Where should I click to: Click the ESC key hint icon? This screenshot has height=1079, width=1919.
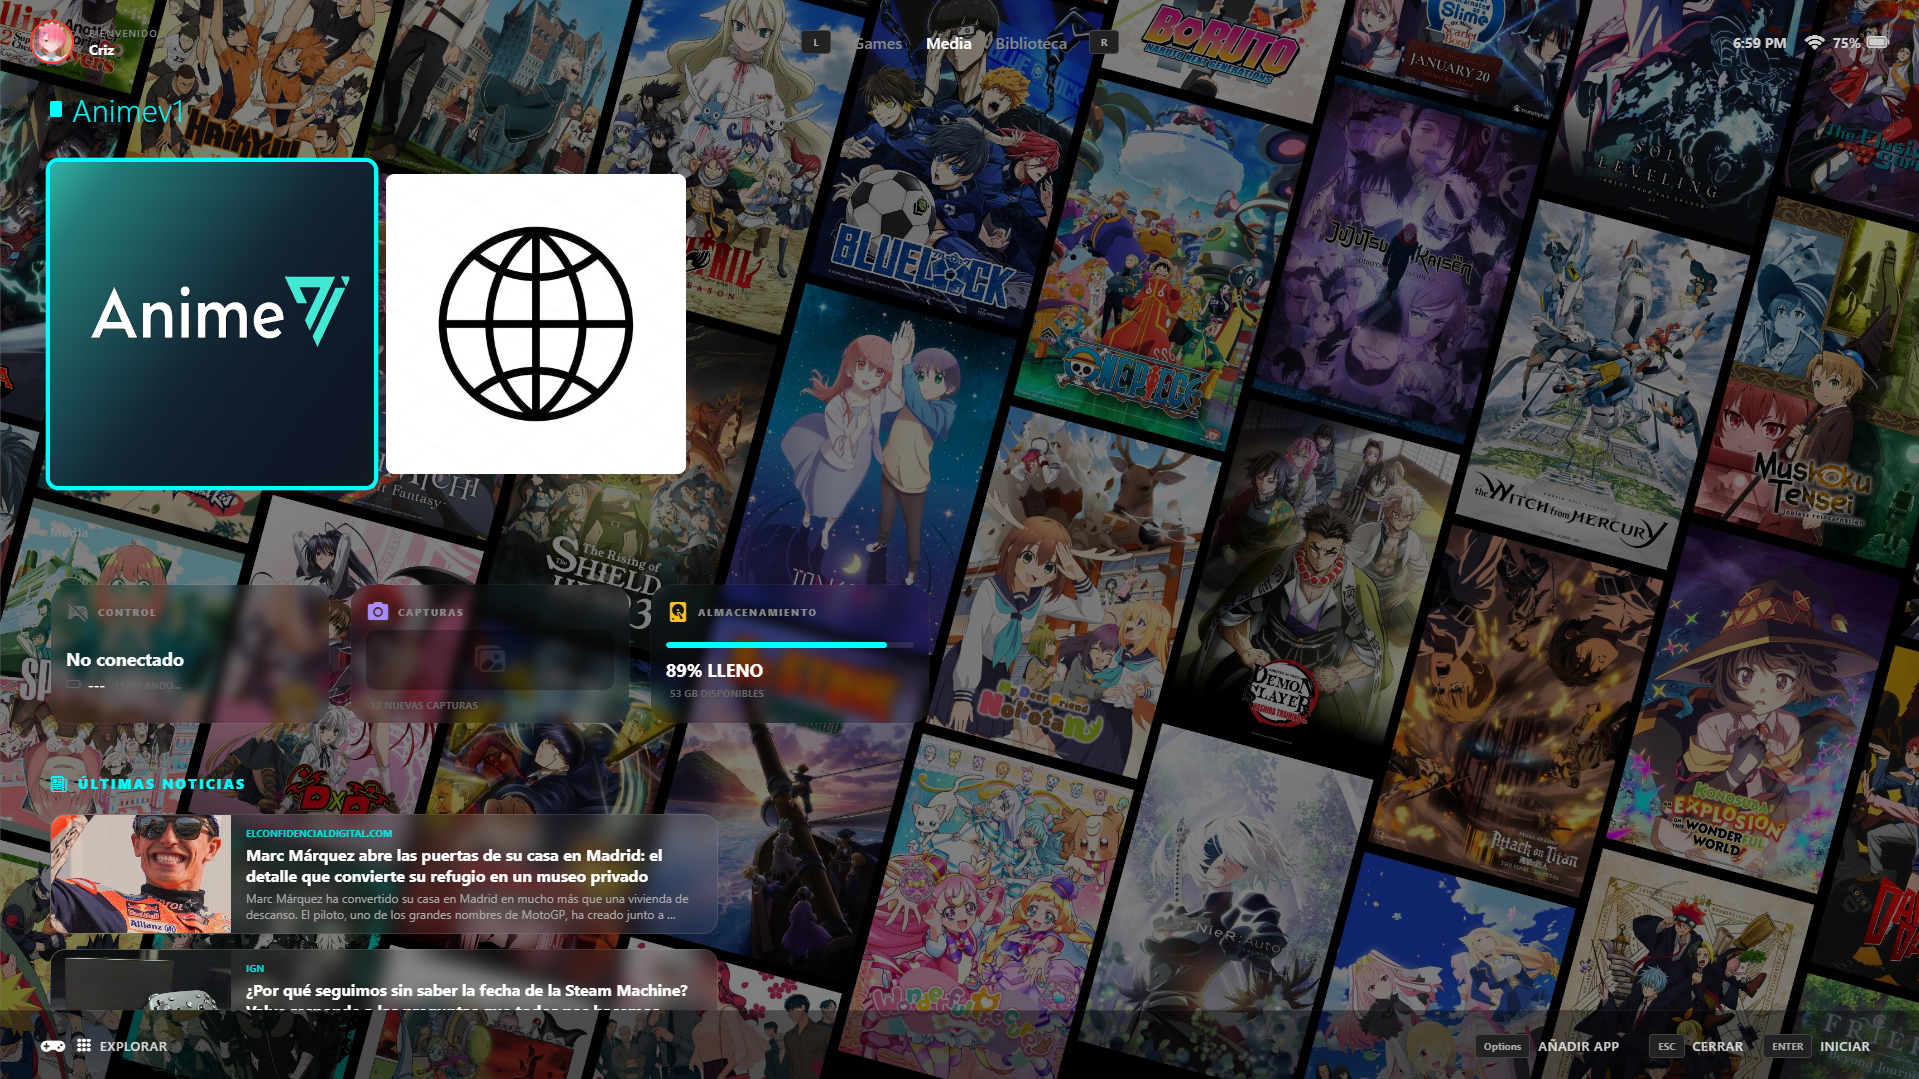click(x=1666, y=1046)
